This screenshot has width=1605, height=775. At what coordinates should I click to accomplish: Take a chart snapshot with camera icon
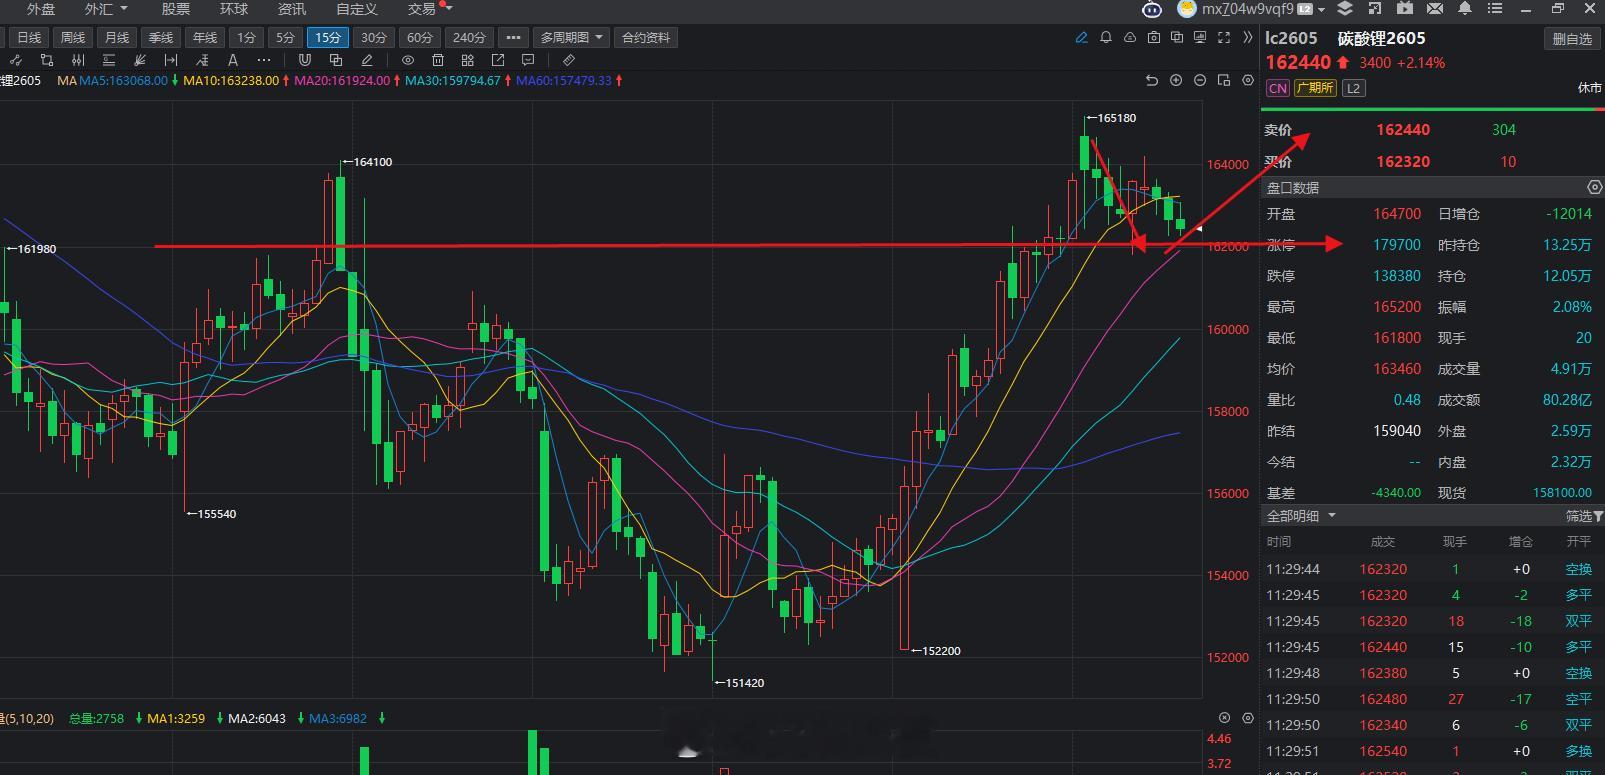1154,38
